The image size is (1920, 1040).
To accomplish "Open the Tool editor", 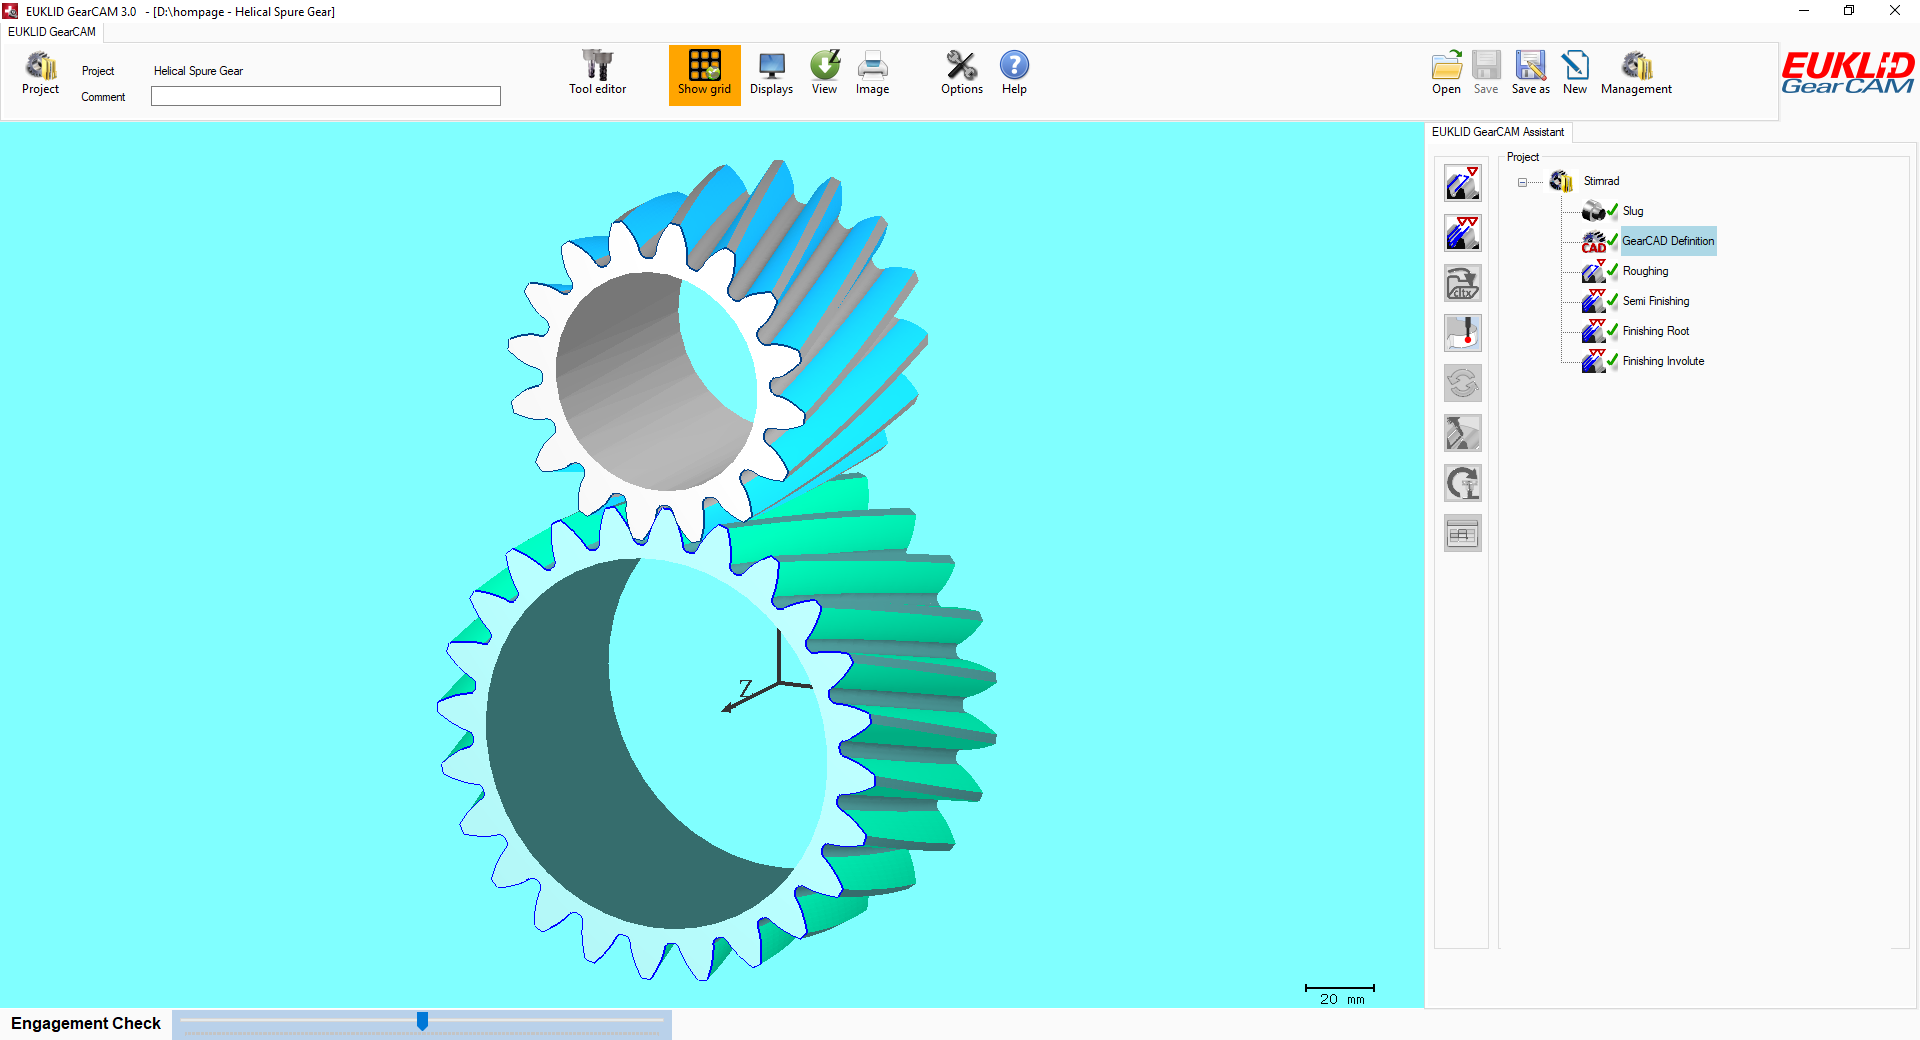I will click(x=597, y=73).
